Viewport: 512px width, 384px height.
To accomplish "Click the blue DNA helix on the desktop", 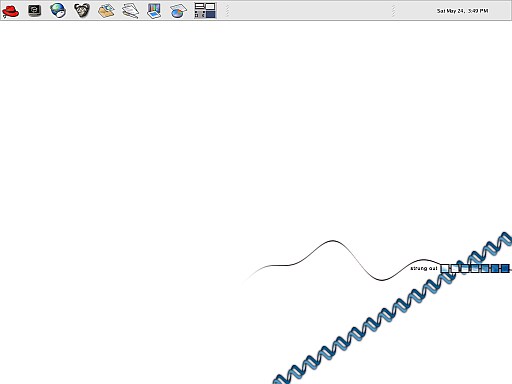I will click(393, 308).
